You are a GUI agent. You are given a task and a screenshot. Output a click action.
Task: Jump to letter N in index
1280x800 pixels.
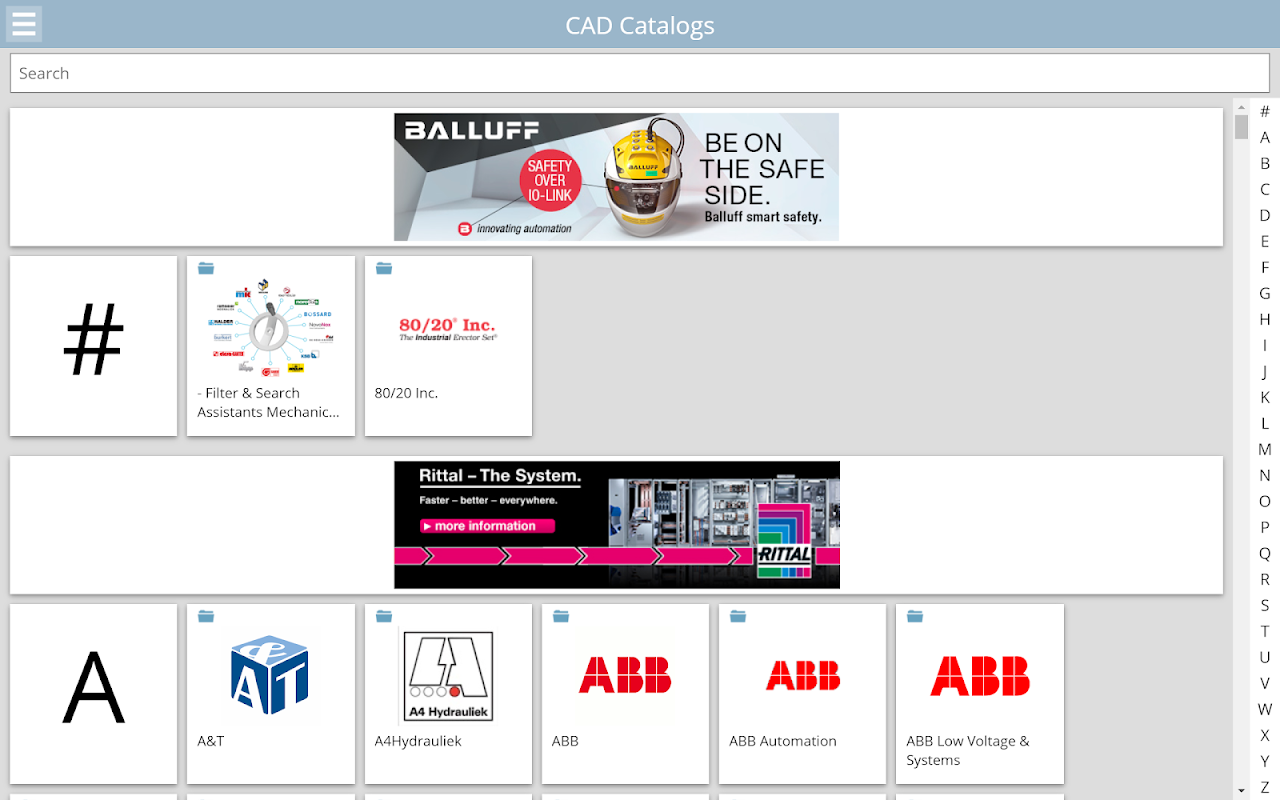(1265, 475)
